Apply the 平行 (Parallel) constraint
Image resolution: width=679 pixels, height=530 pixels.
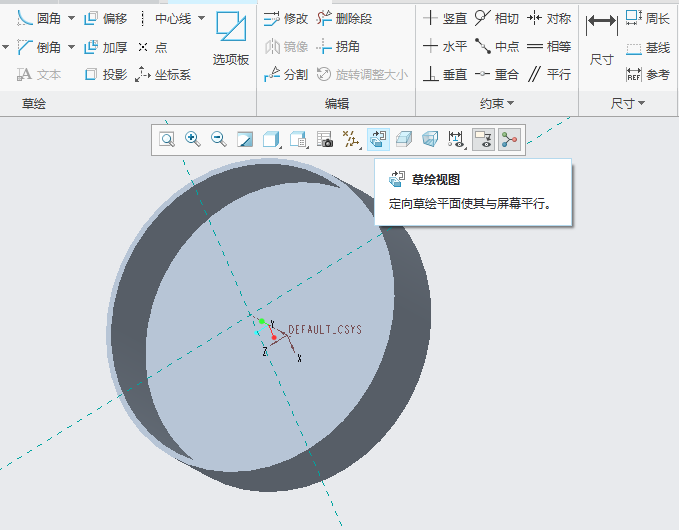click(549, 74)
